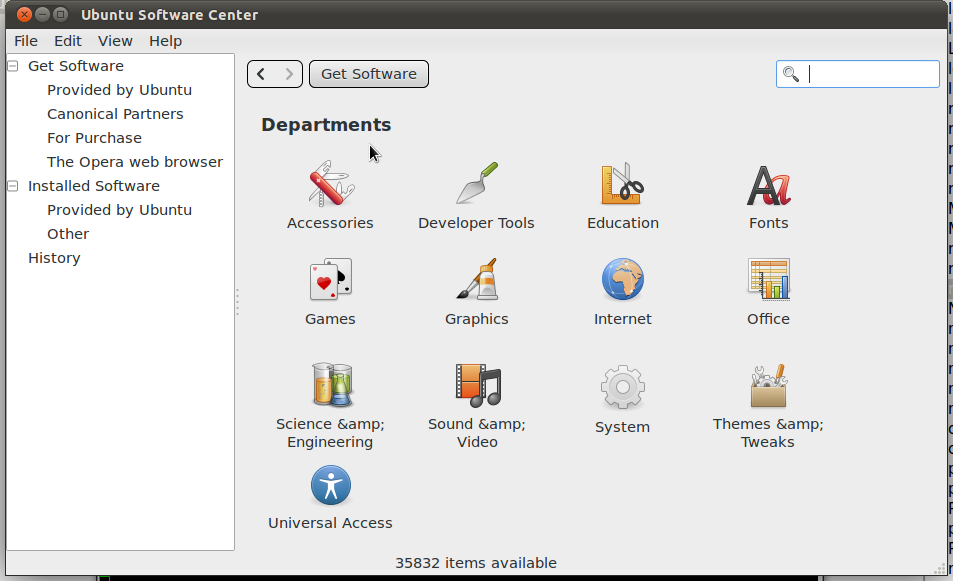Screen dimensions: 953x581
Task: Open the View menu
Action: [x=115, y=41]
